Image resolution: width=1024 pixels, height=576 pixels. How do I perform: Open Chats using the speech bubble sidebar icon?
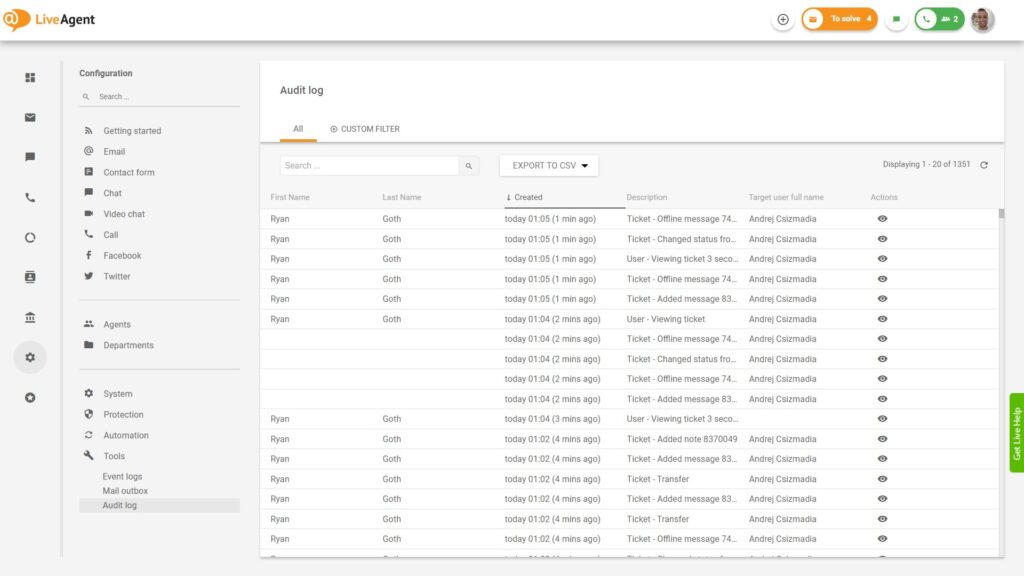coord(30,156)
